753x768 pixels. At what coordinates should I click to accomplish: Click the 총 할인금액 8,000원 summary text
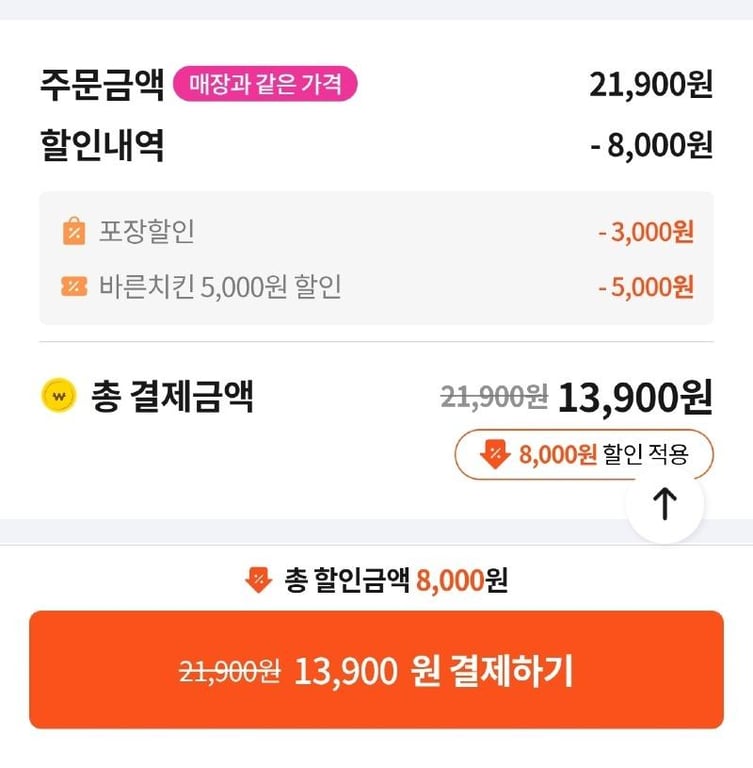396,580
